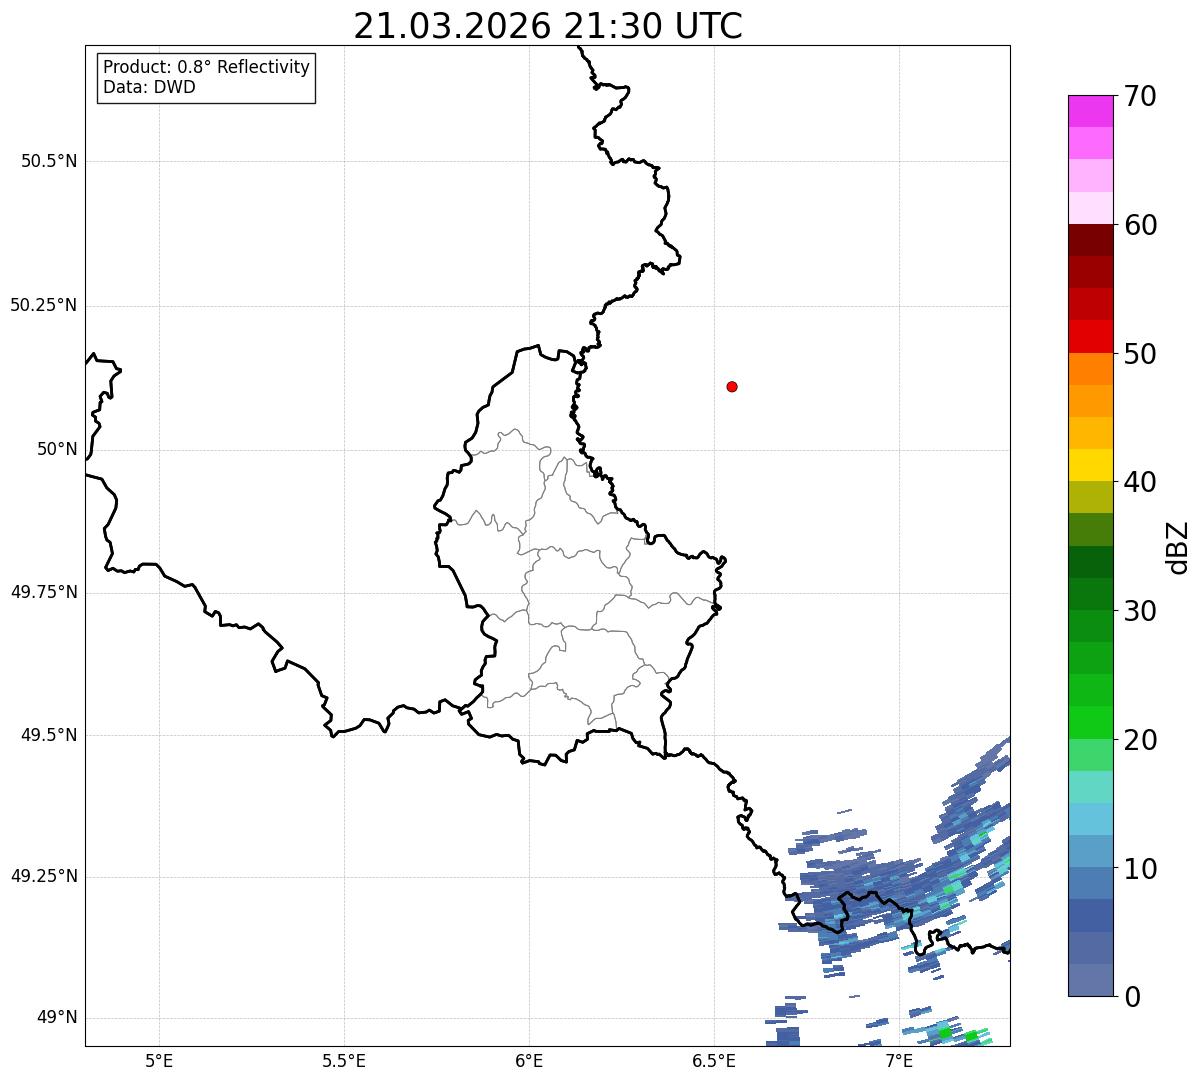Click the "Data: DWD" label
Viewport: 1202px width, 1081px height.
[x=149, y=87]
